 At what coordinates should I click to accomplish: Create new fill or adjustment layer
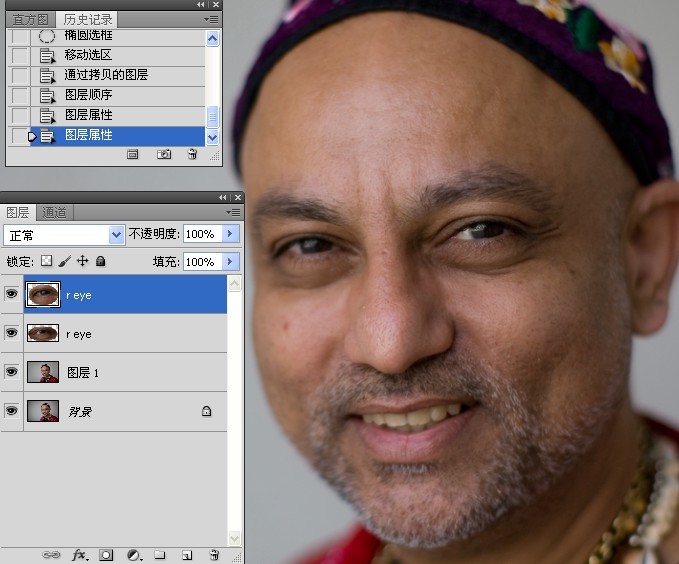134,555
